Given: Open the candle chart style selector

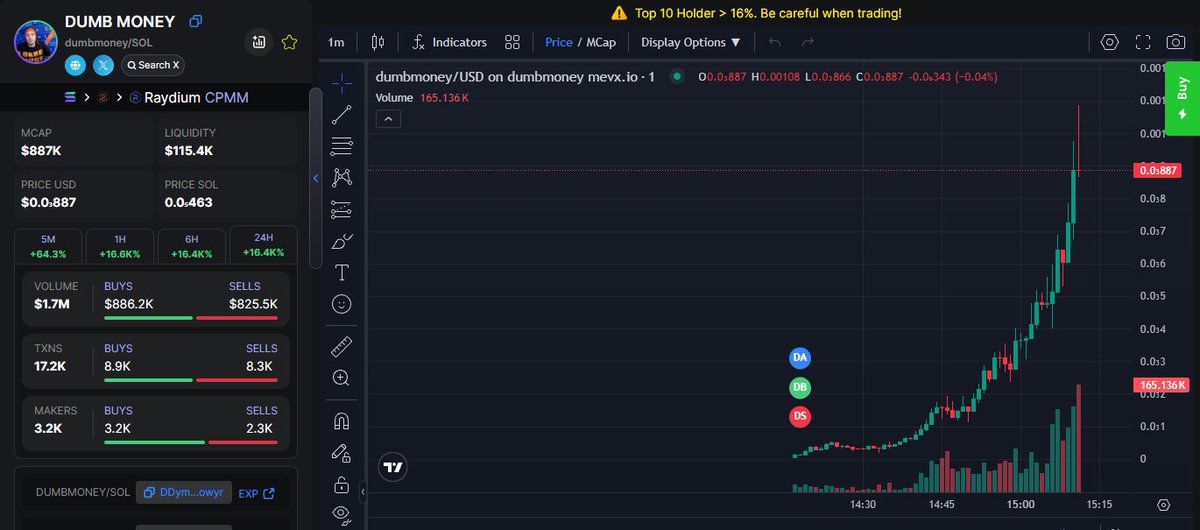Looking at the screenshot, I should pyautogui.click(x=377, y=42).
